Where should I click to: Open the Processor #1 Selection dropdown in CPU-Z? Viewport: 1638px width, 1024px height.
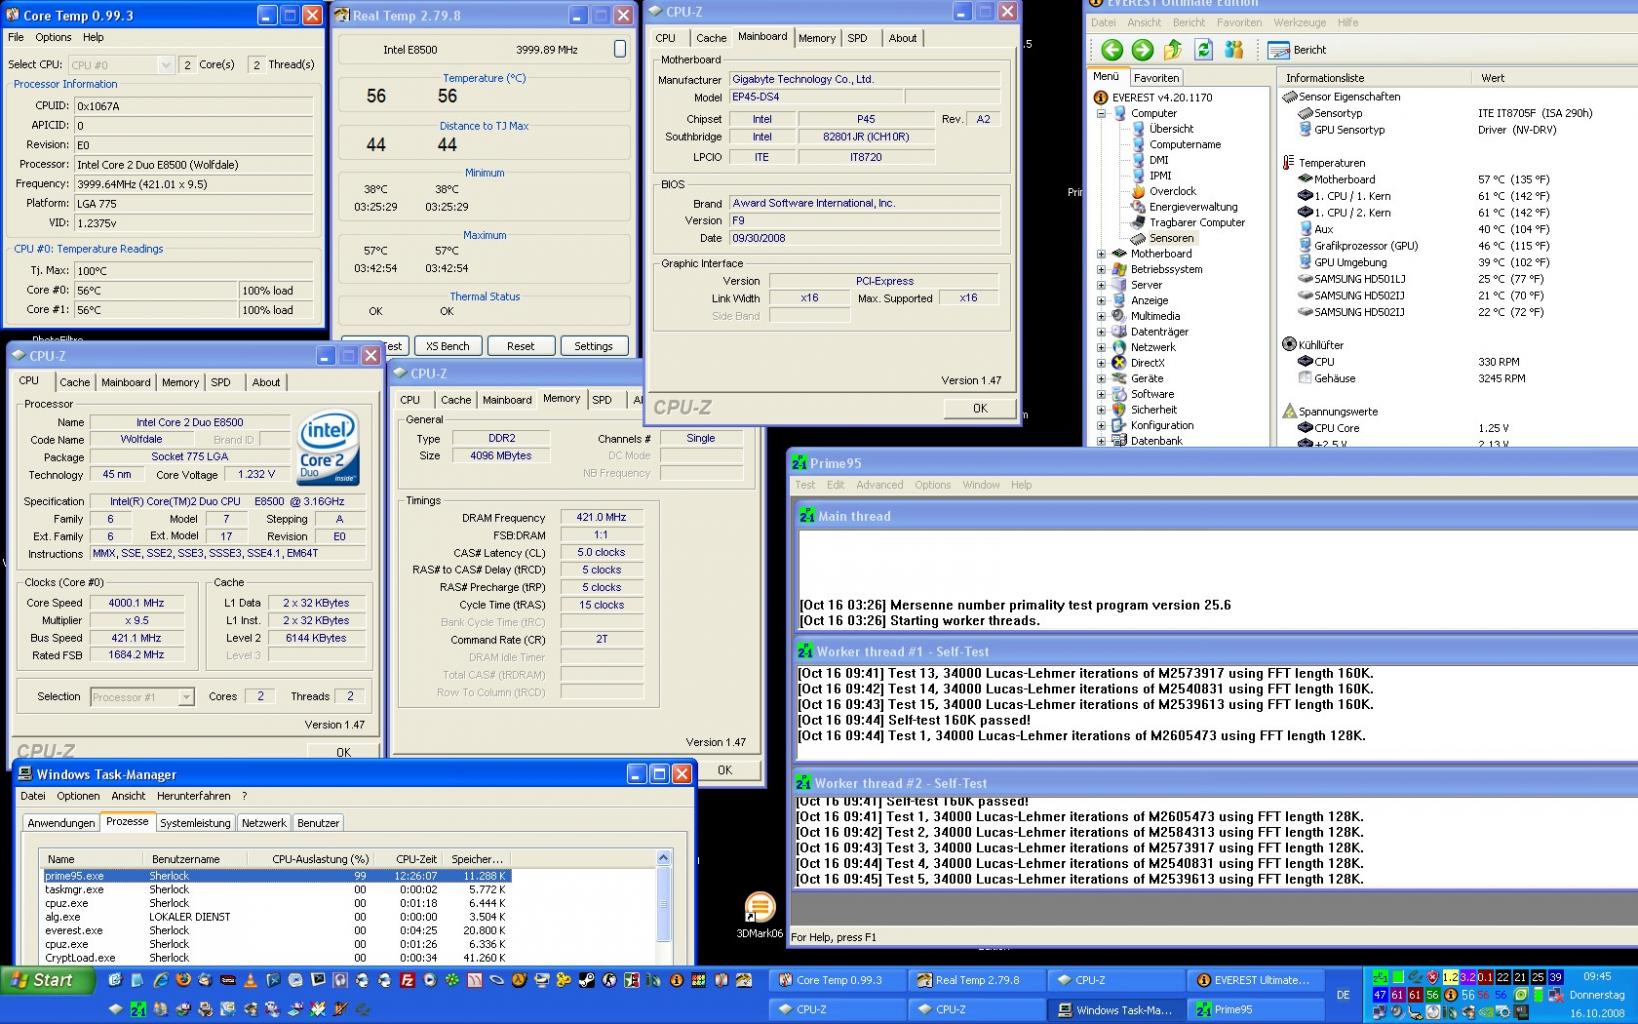pyautogui.click(x=185, y=697)
